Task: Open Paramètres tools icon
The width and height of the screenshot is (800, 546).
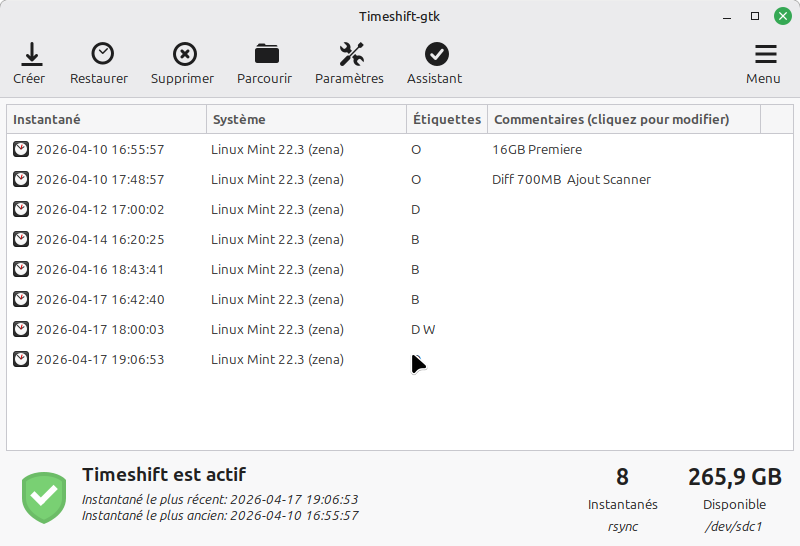Action: tap(351, 54)
